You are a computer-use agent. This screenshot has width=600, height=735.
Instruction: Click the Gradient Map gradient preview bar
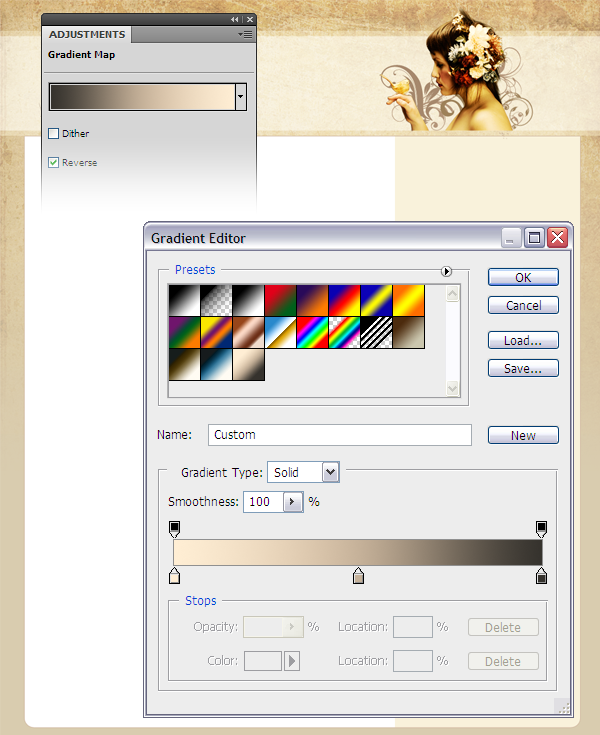click(142, 97)
